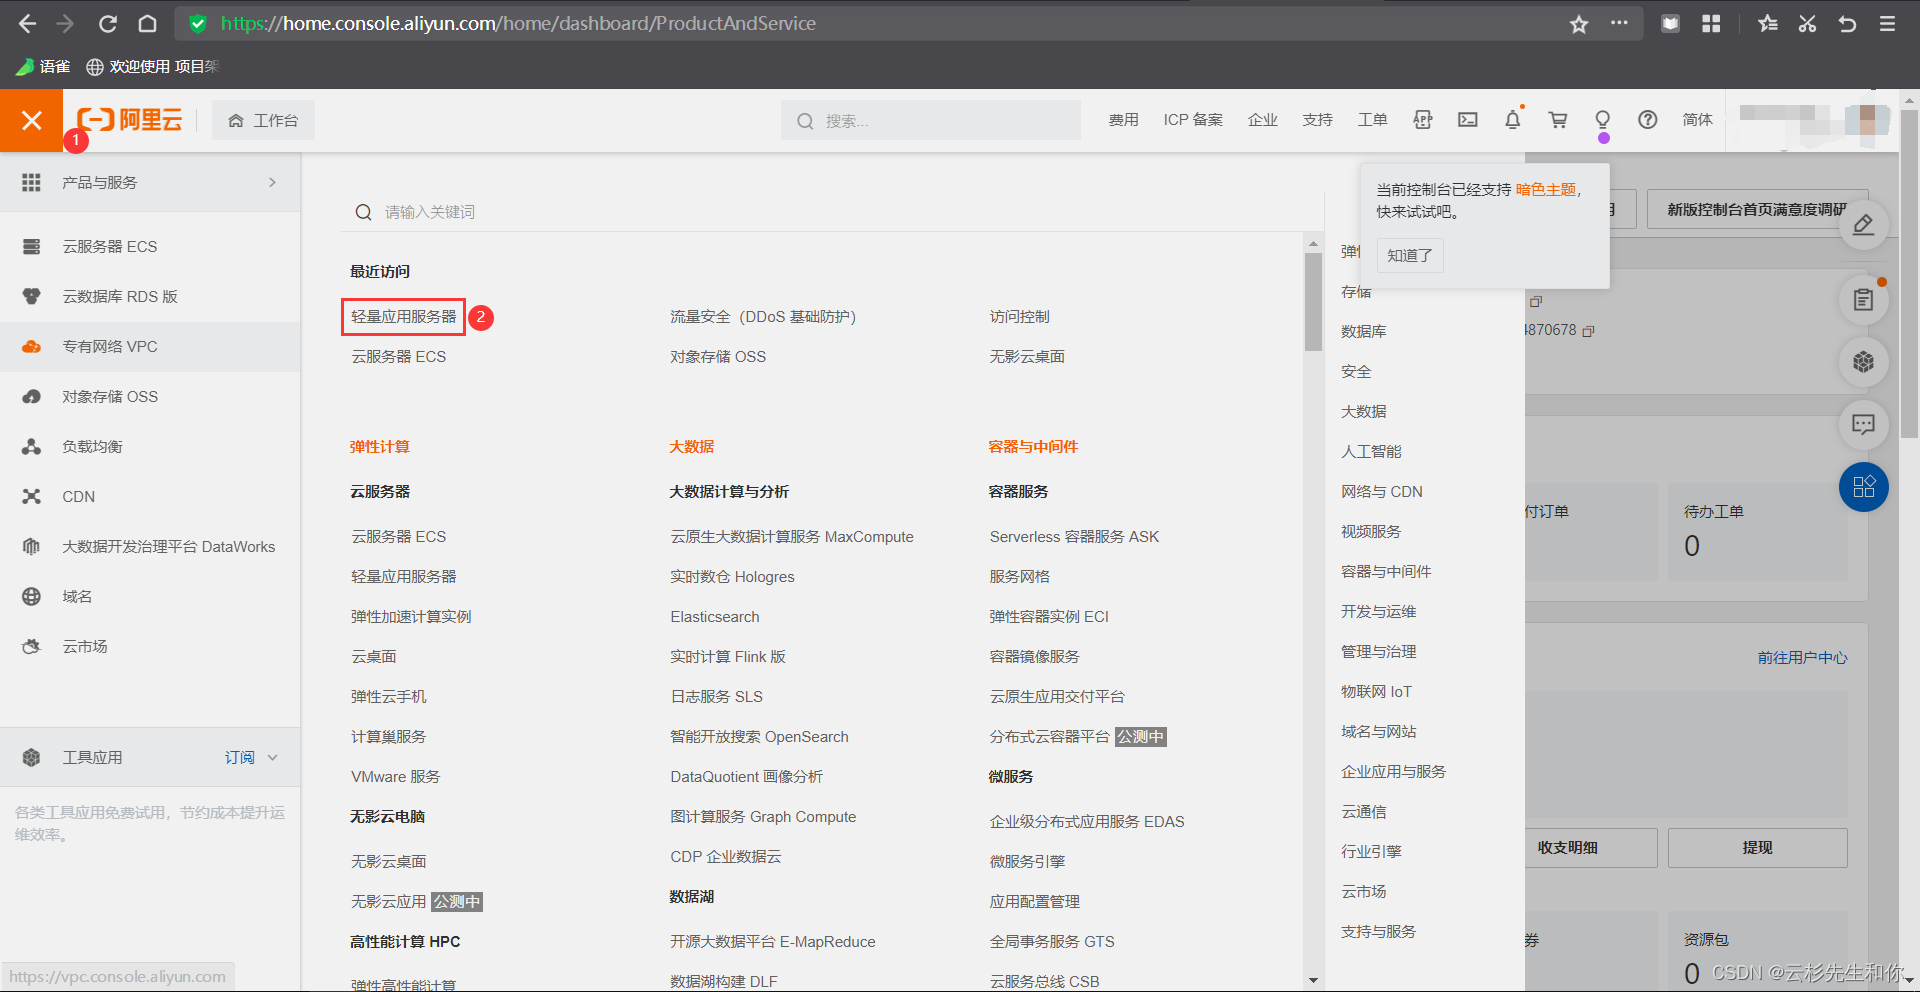This screenshot has height=992, width=1920.
Task: Open recent 轻量应用服务器 link
Action: pos(404,316)
